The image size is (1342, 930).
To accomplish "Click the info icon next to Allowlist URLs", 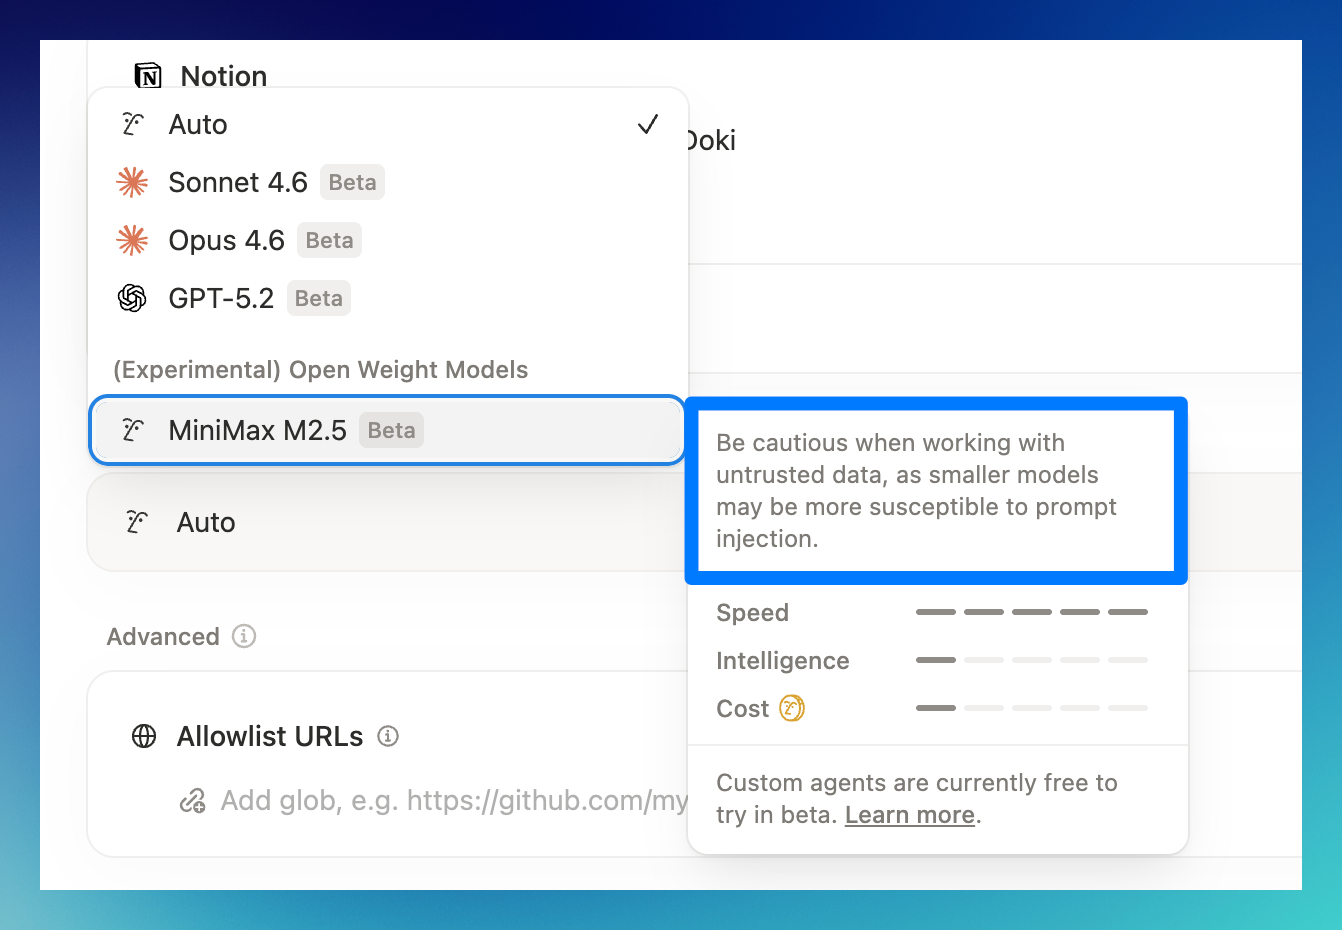I will coord(388,737).
